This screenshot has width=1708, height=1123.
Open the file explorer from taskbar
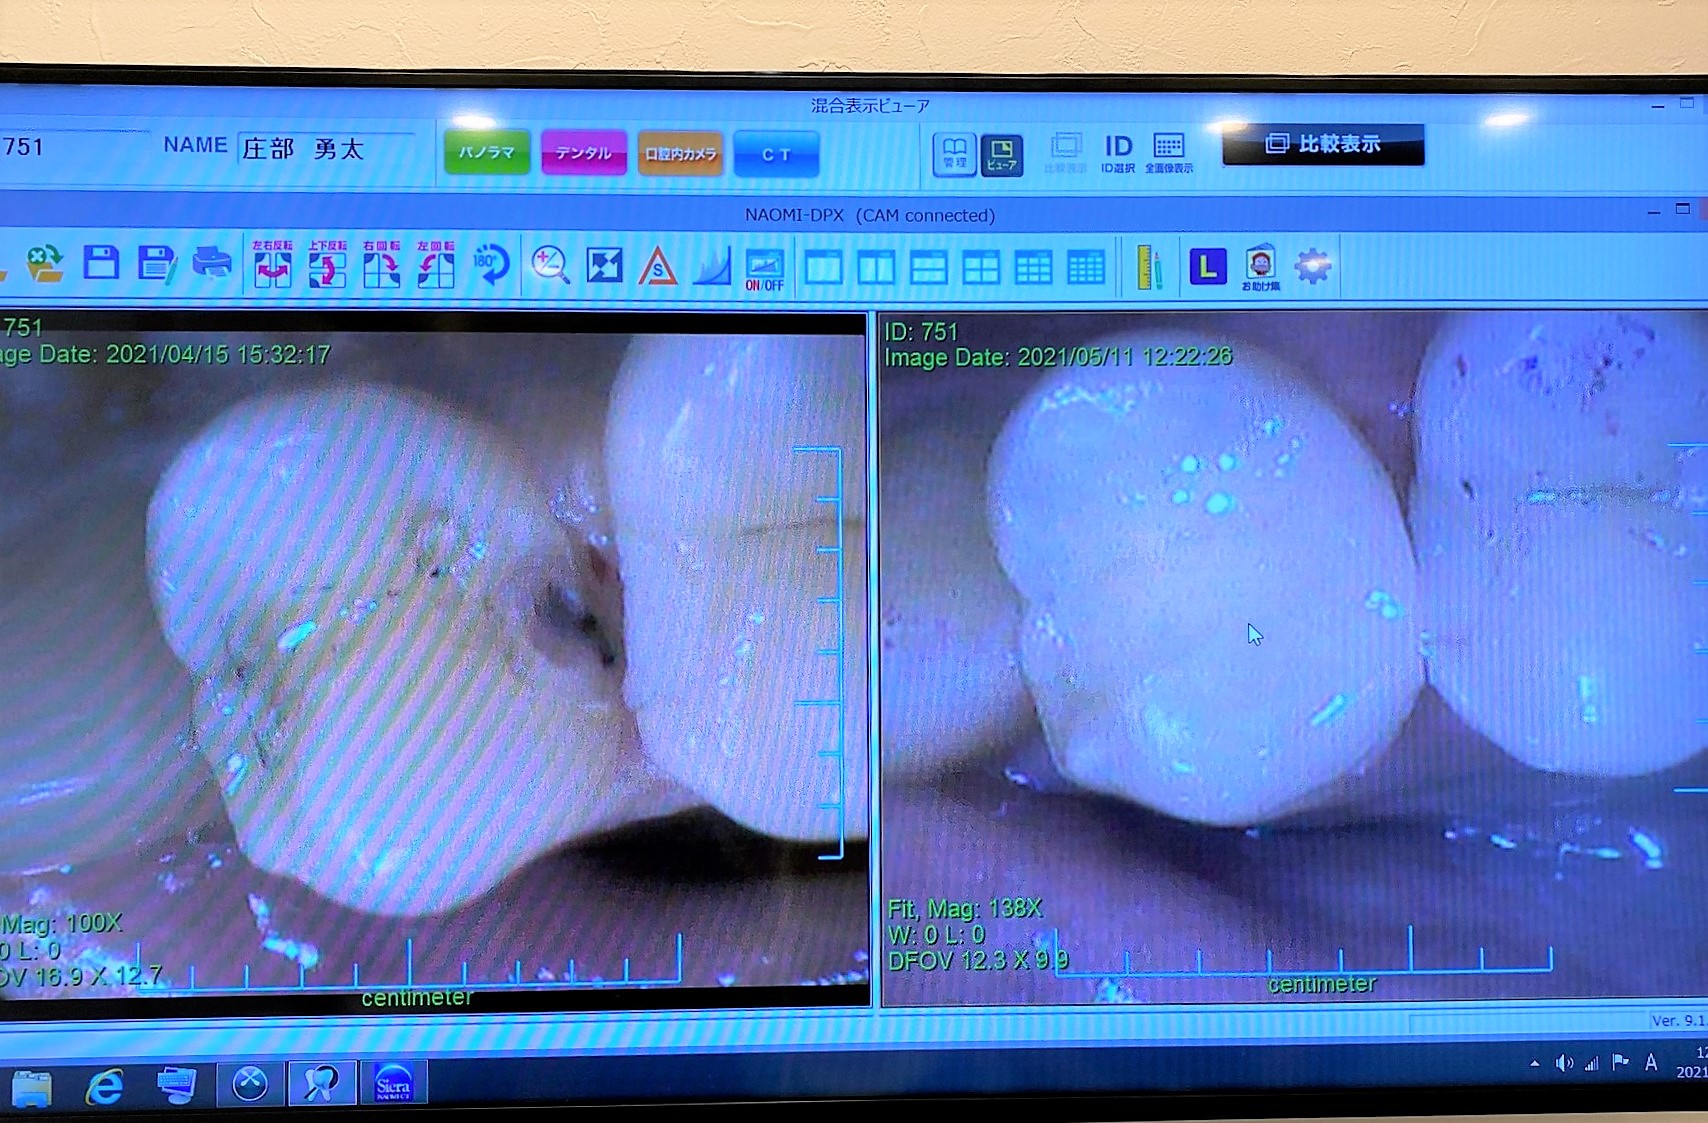pyautogui.click(x=32, y=1087)
